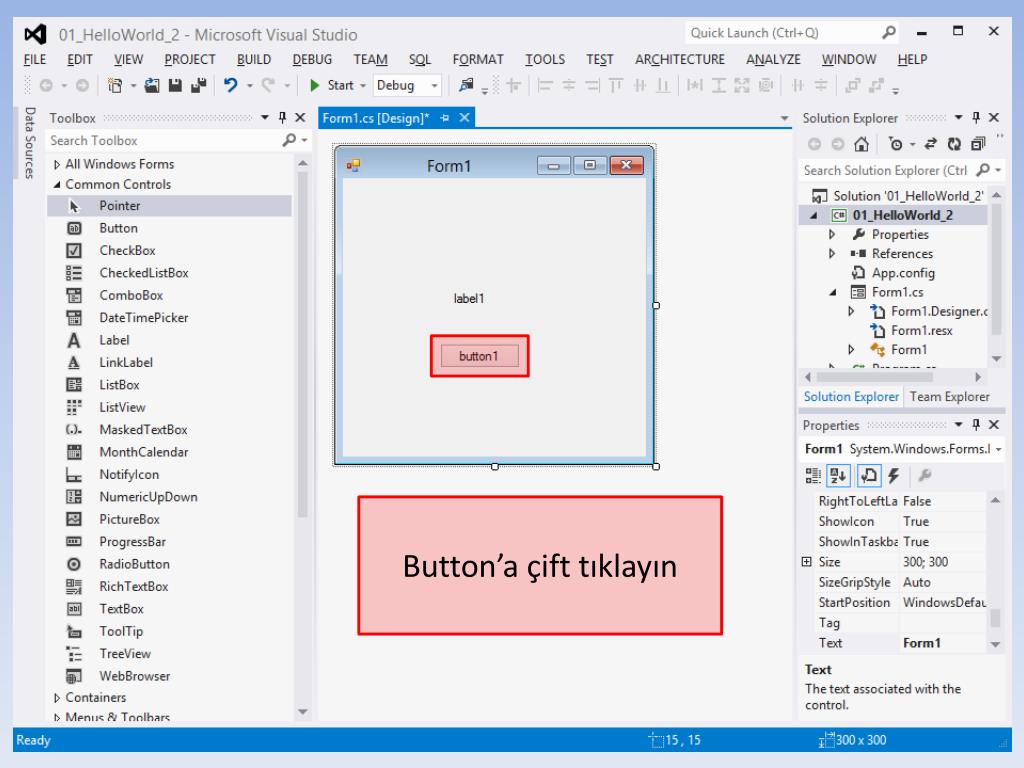Screen dimensions: 1024x768
Task: Toggle Alphabetical sort in Properties panel
Action: point(839,475)
